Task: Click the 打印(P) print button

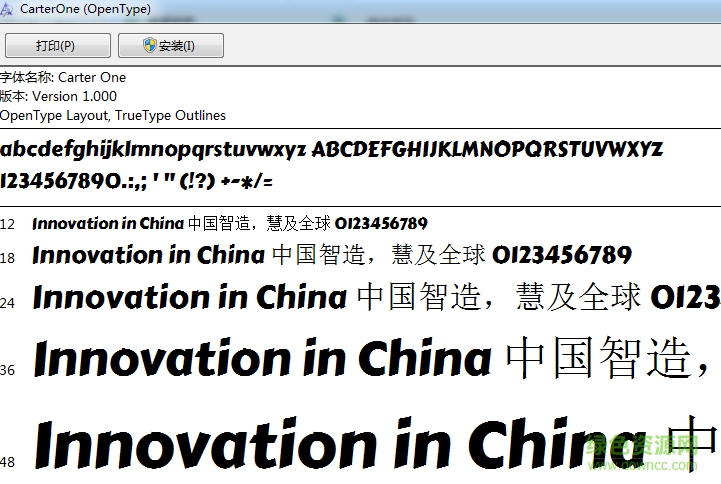Action: pyautogui.click(x=57, y=46)
